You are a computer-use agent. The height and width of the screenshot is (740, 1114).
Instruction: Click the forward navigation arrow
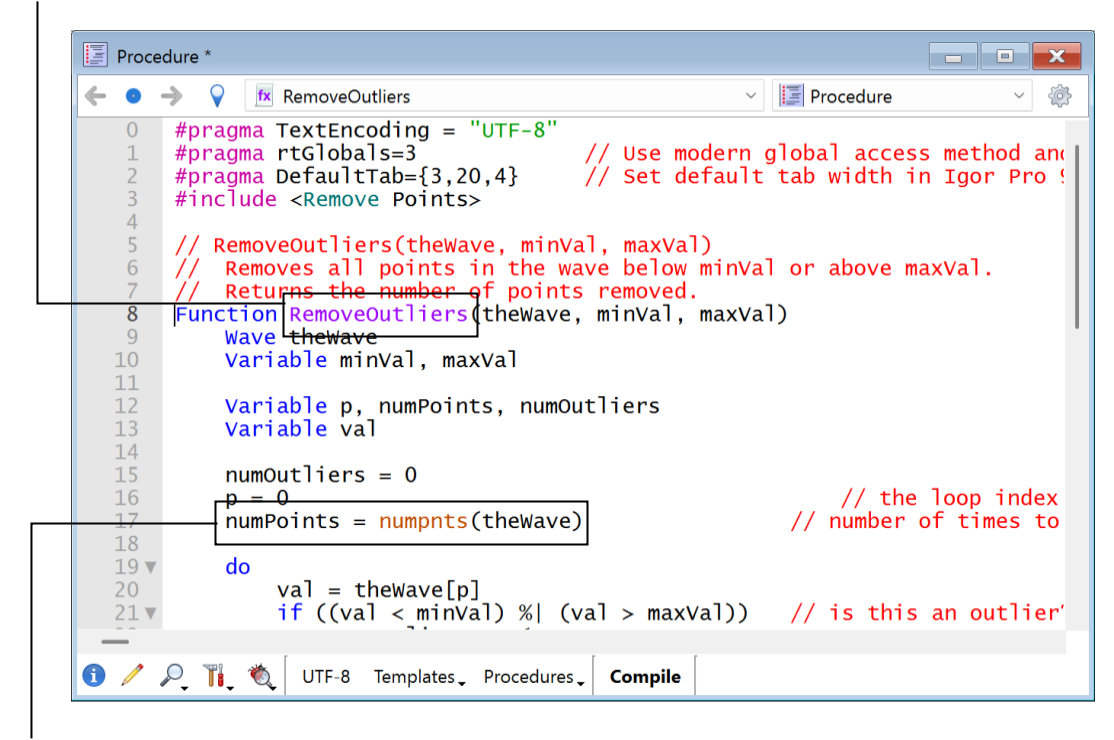(x=172, y=96)
